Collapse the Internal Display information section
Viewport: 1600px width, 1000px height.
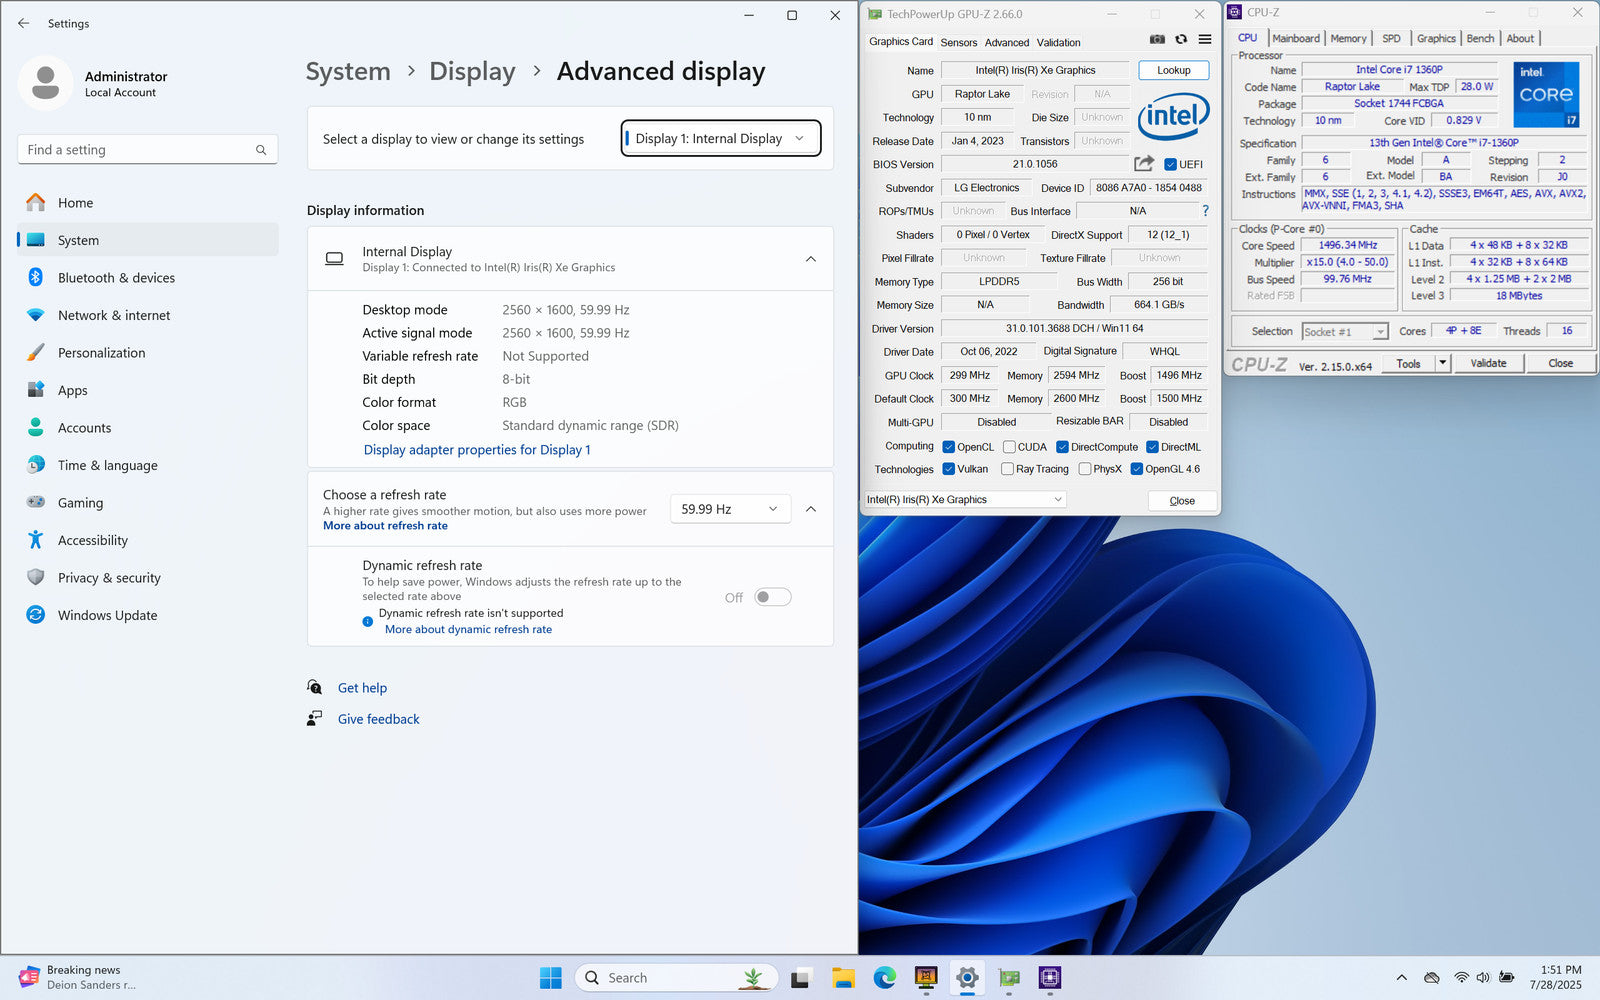(810, 259)
